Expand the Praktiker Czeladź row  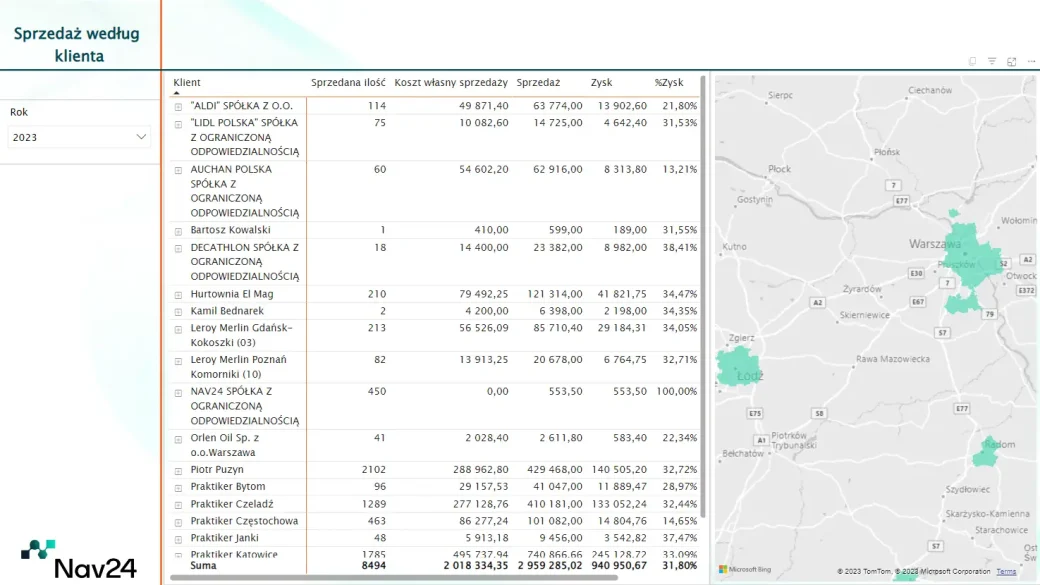(x=178, y=505)
